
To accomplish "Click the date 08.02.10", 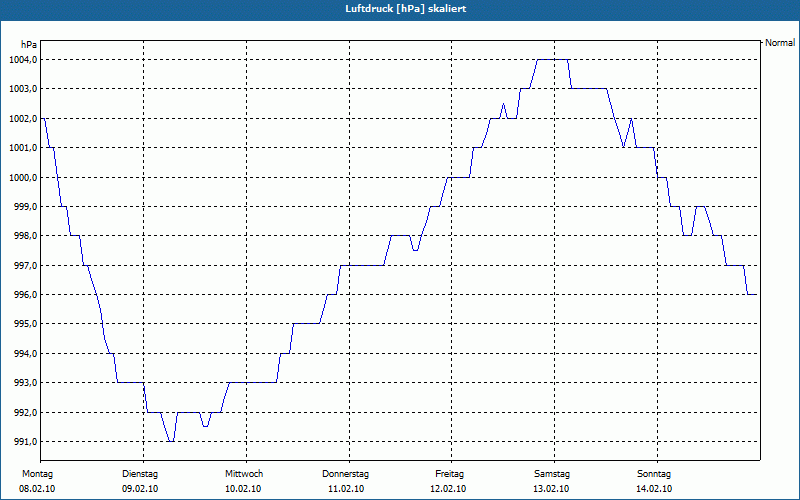I will click(37, 489).
